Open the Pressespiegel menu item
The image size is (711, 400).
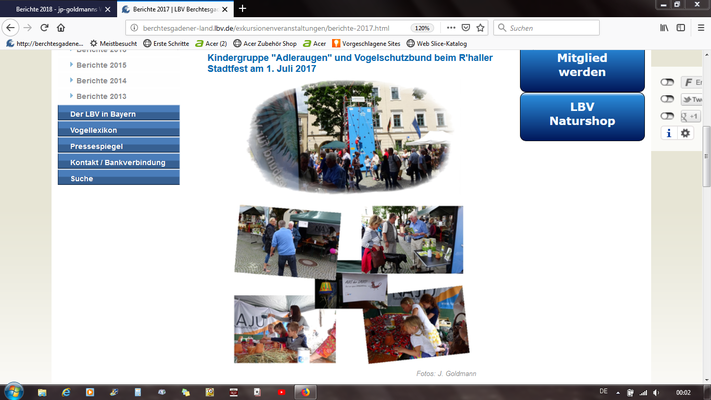119,146
